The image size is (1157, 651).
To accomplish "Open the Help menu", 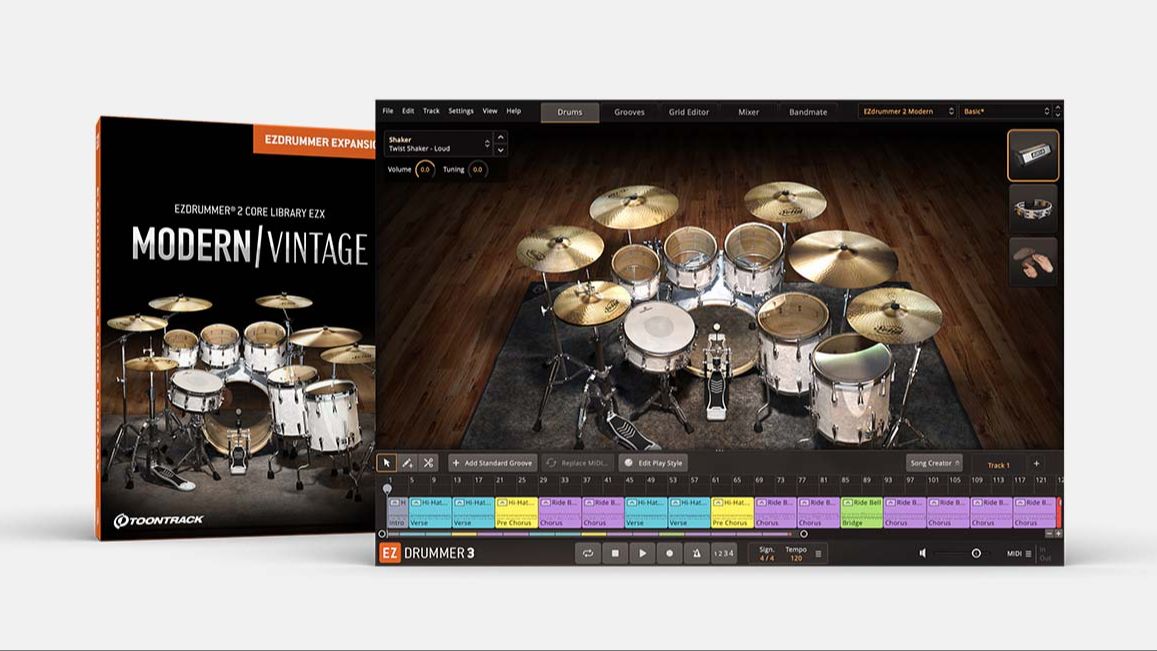I will coord(514,111).
